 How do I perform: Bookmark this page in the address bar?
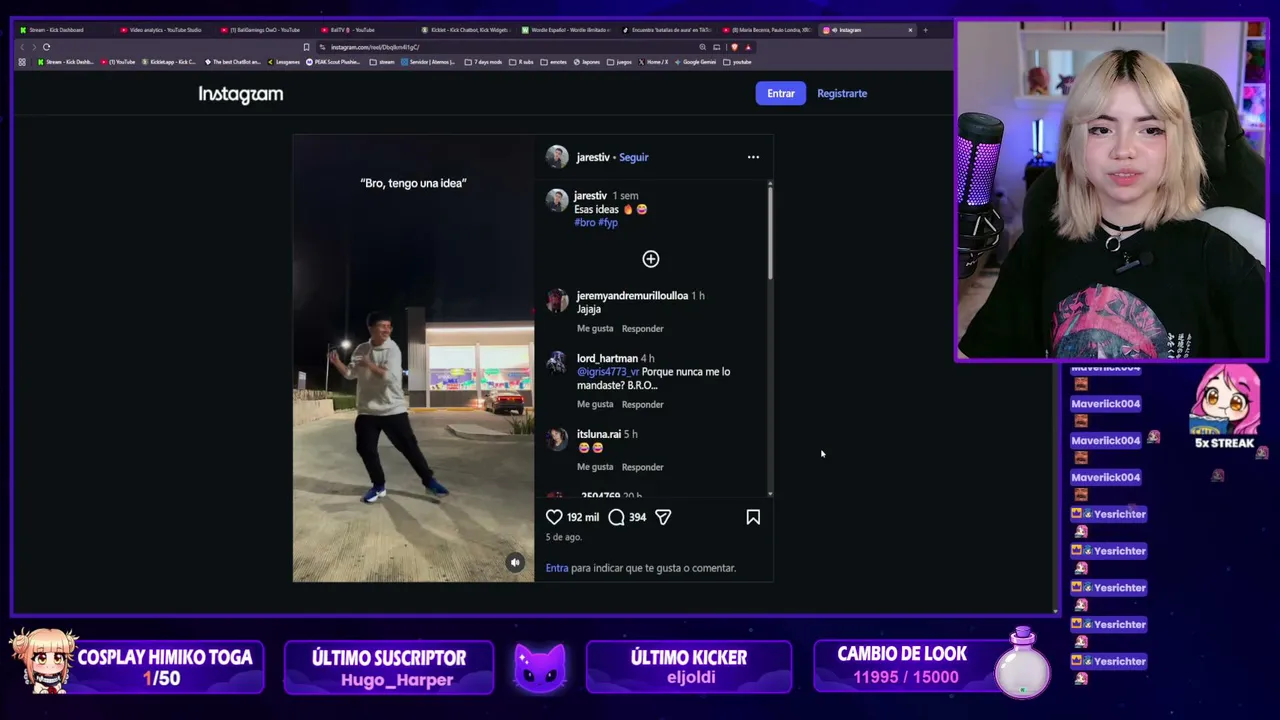click(x=306, y=47)
